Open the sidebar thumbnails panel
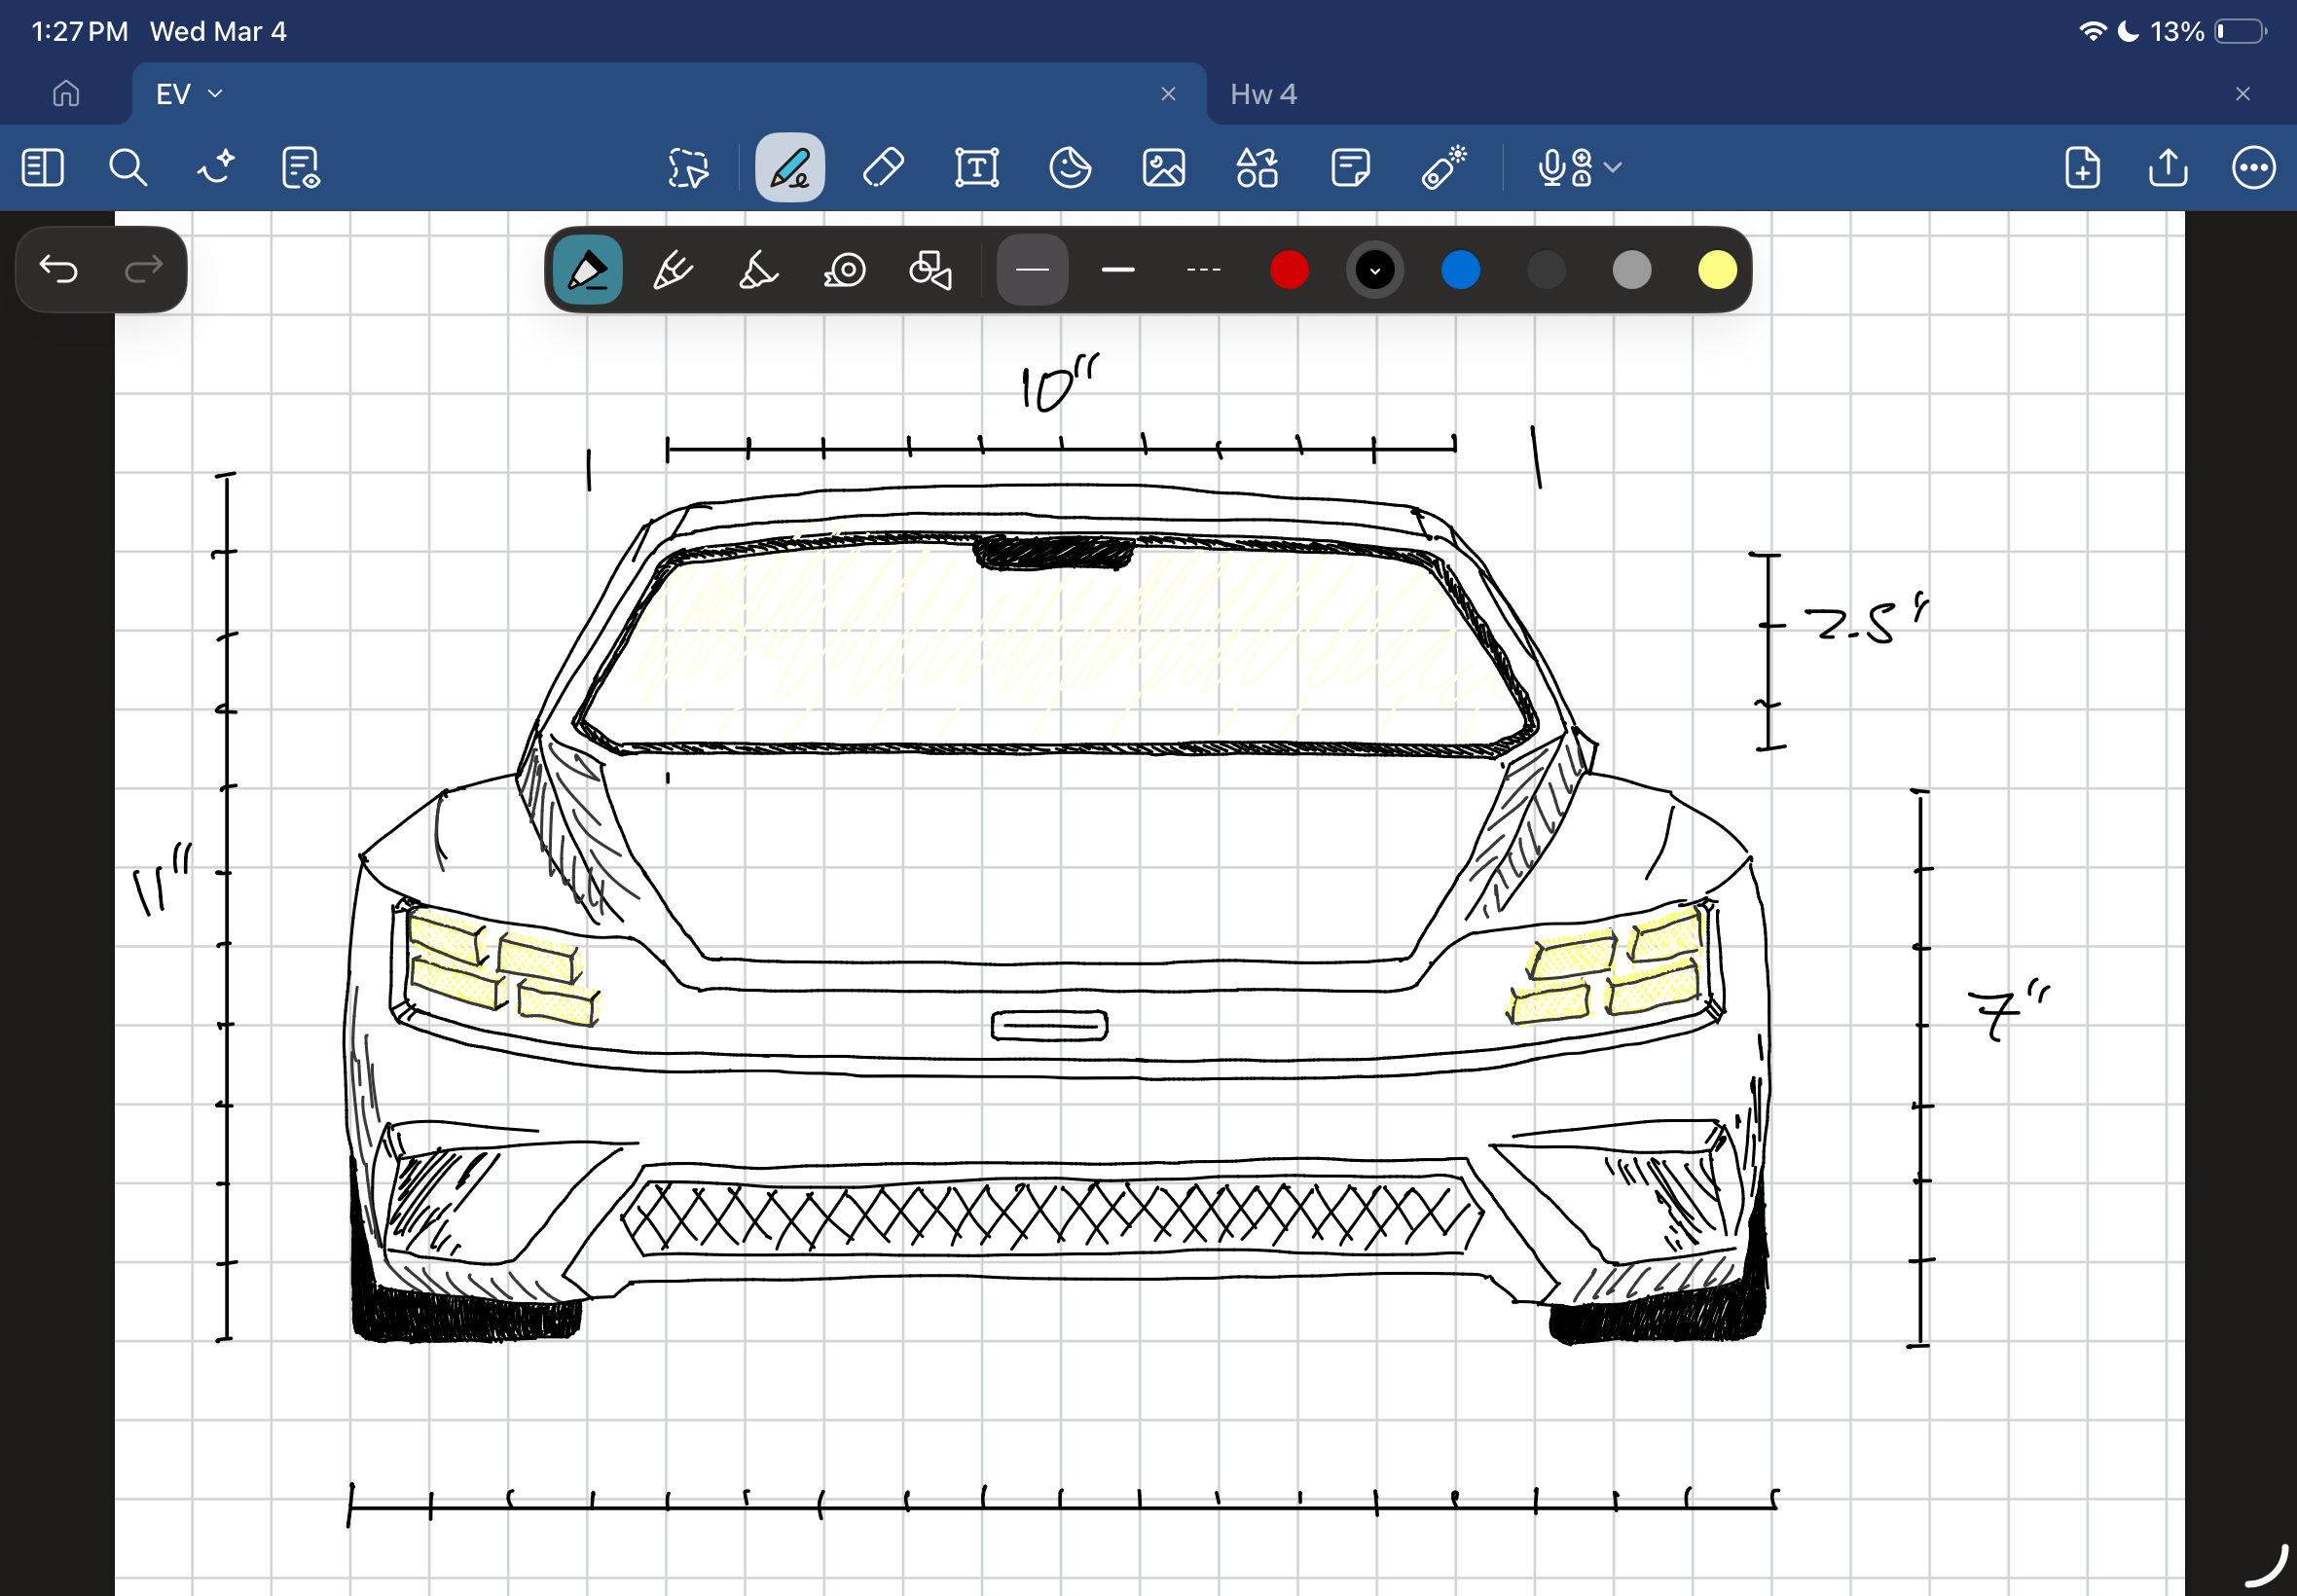Viewport: 2297px width, 1596px height. (42, 167)
